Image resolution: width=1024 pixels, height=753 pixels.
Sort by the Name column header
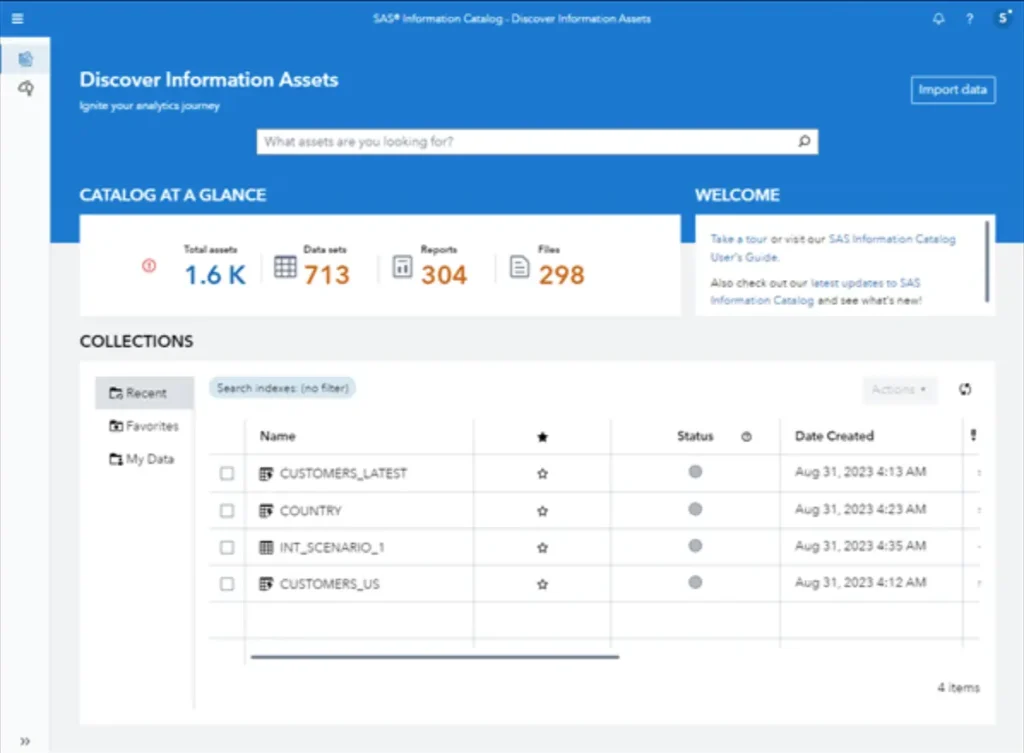278,436
